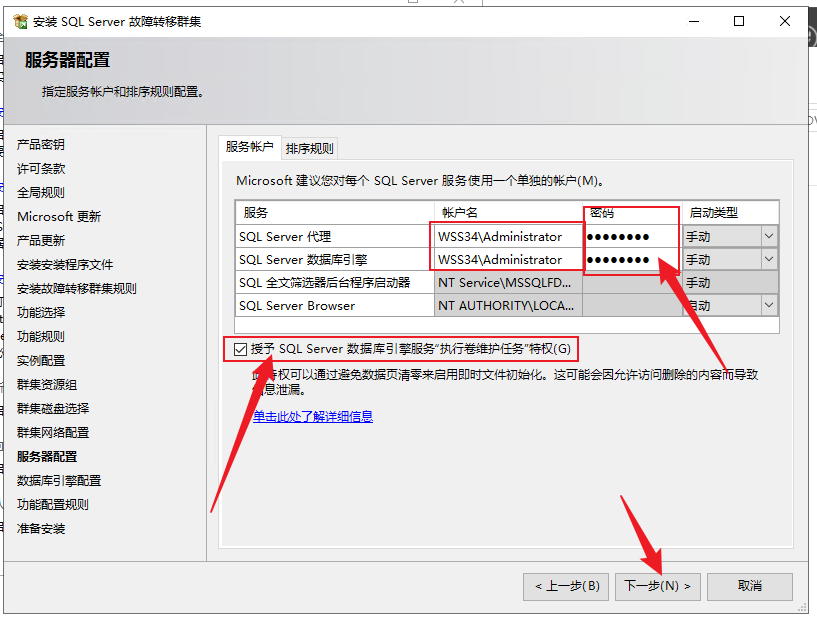Click the SQL Server installer title icon
This screenshot has width=817, height=618.
pyautogui.click(x=20, y=21)
